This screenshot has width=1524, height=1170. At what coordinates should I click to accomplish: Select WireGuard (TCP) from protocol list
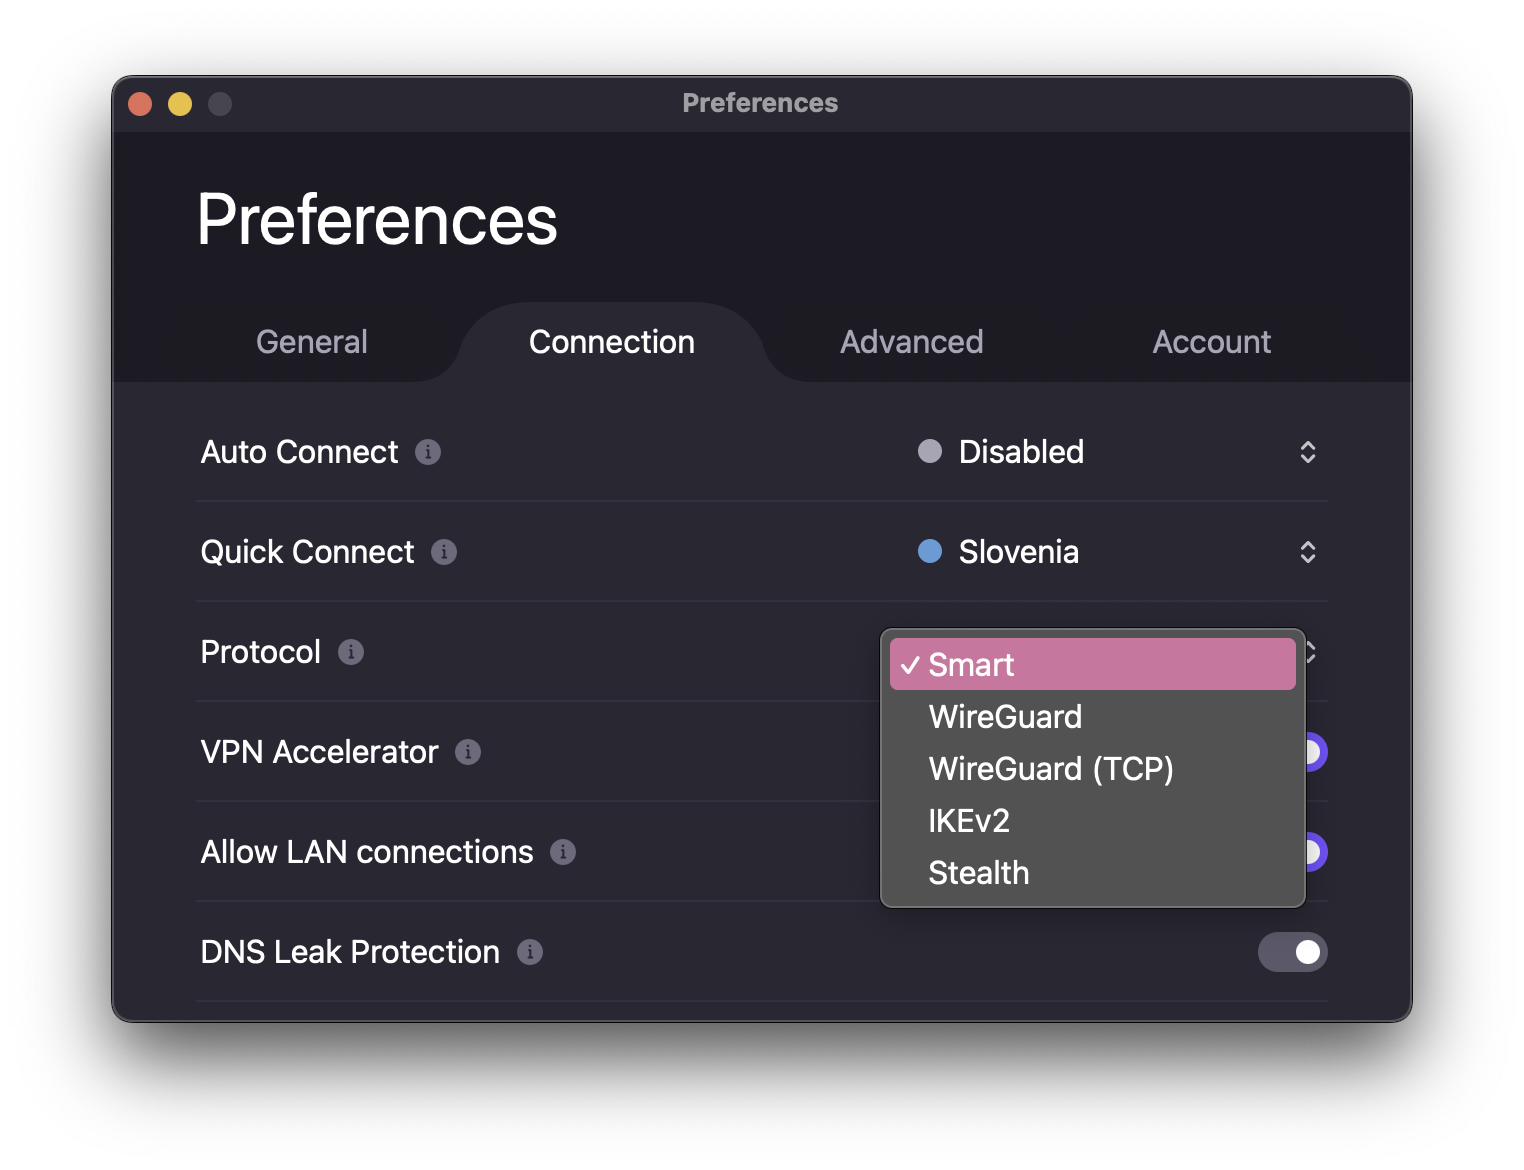pyautogui.click(x=1050, y=769)
